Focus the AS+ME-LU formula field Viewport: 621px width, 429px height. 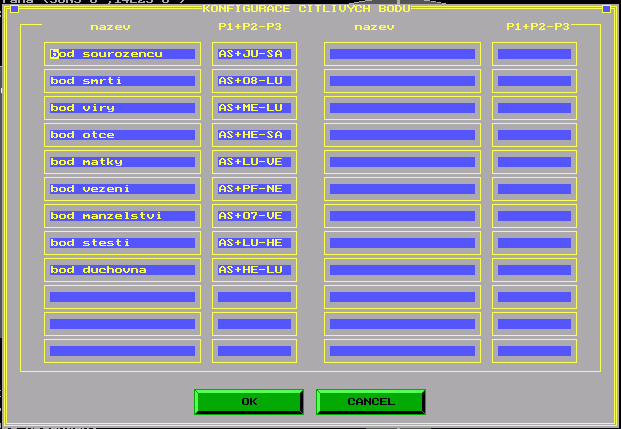(x=254, y=108)
